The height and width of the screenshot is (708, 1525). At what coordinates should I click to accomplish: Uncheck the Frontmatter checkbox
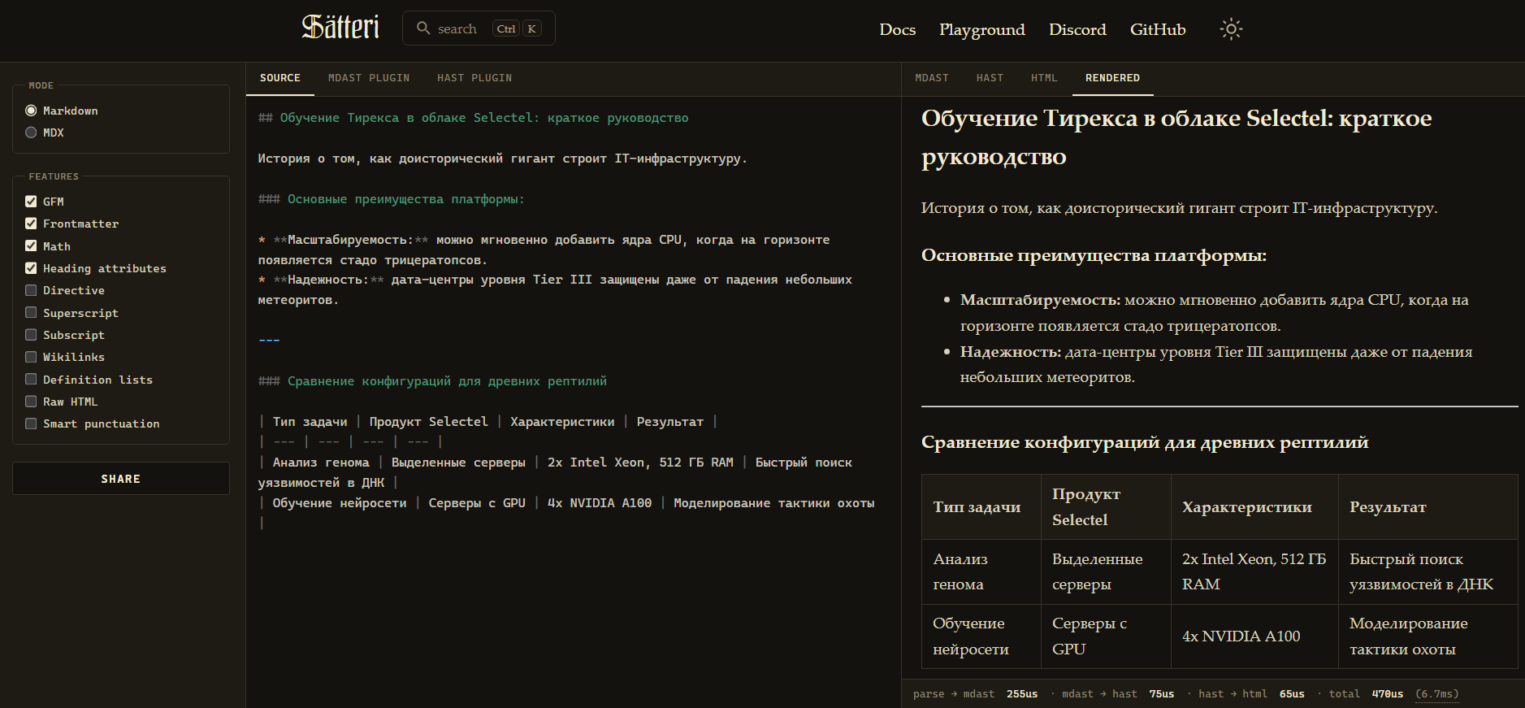click(31, 224)
